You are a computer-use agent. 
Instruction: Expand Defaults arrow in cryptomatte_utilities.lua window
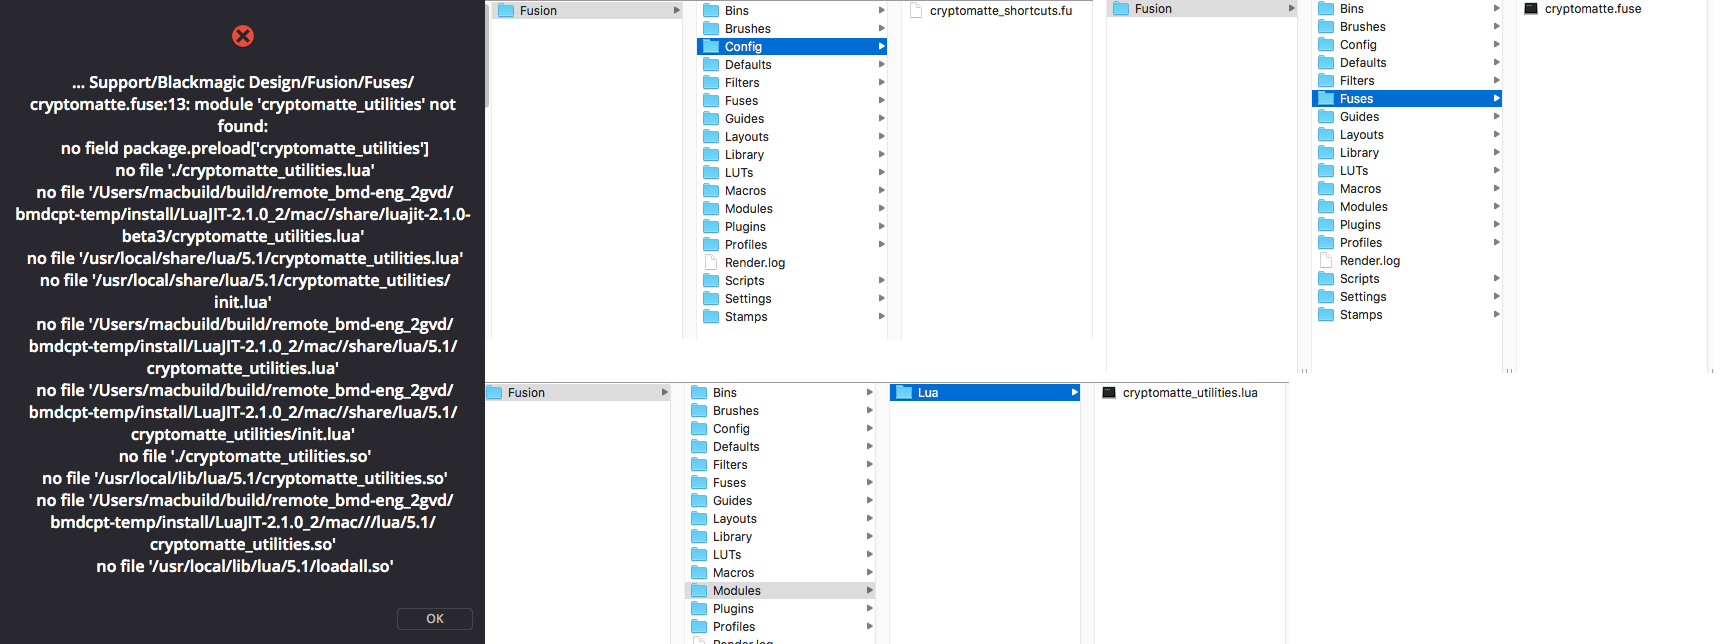[869, 447]
